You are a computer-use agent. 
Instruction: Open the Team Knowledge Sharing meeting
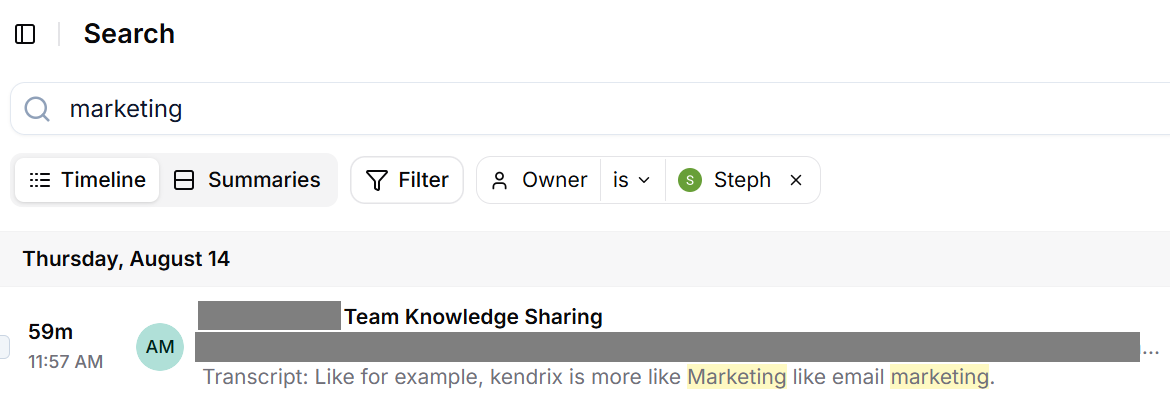coord(473,317)
